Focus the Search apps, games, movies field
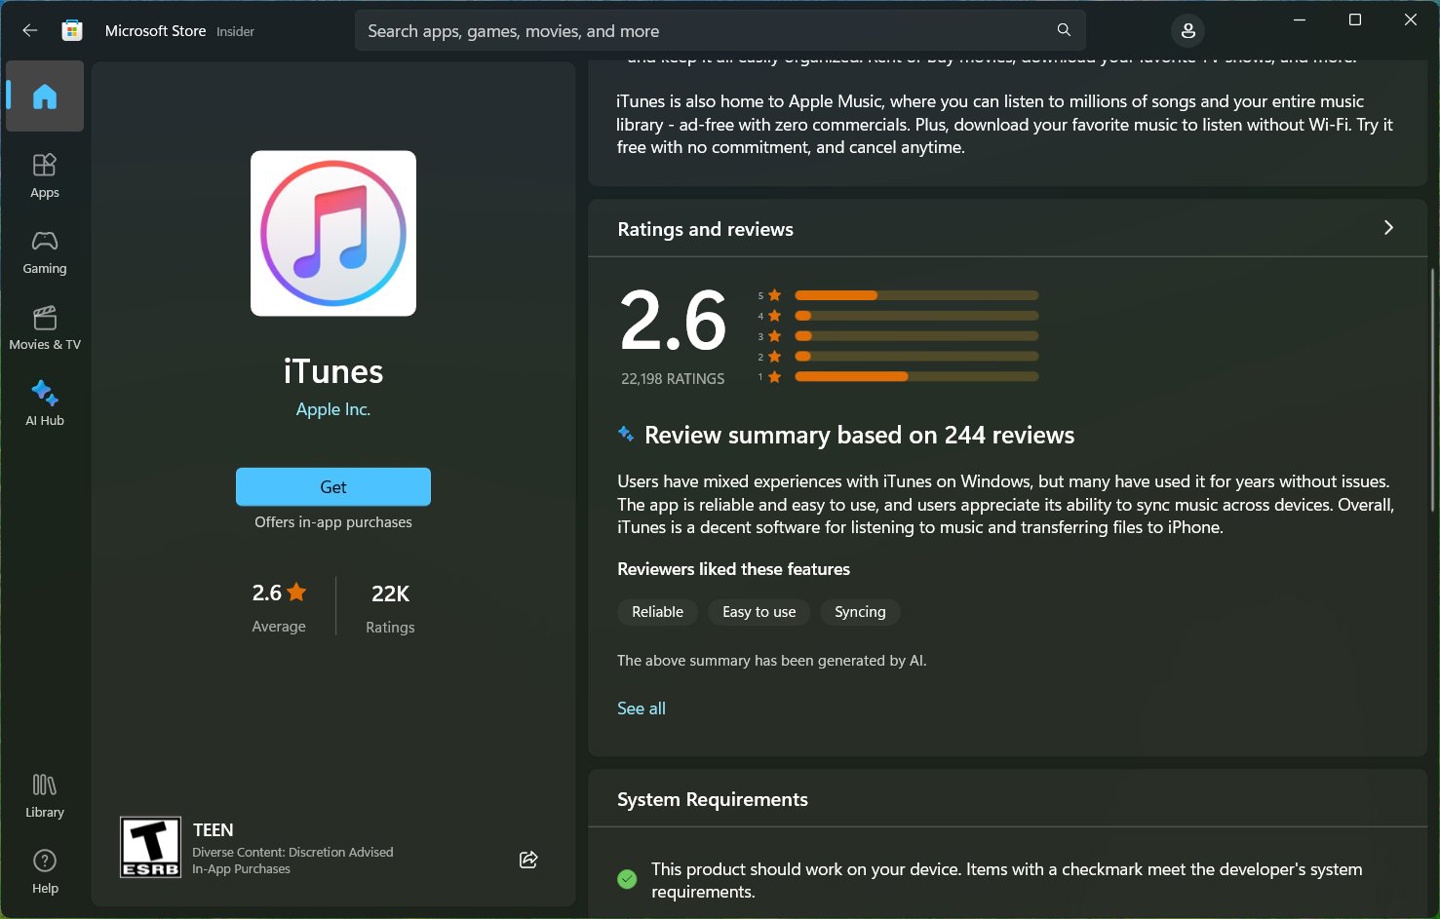 [700, 31]
